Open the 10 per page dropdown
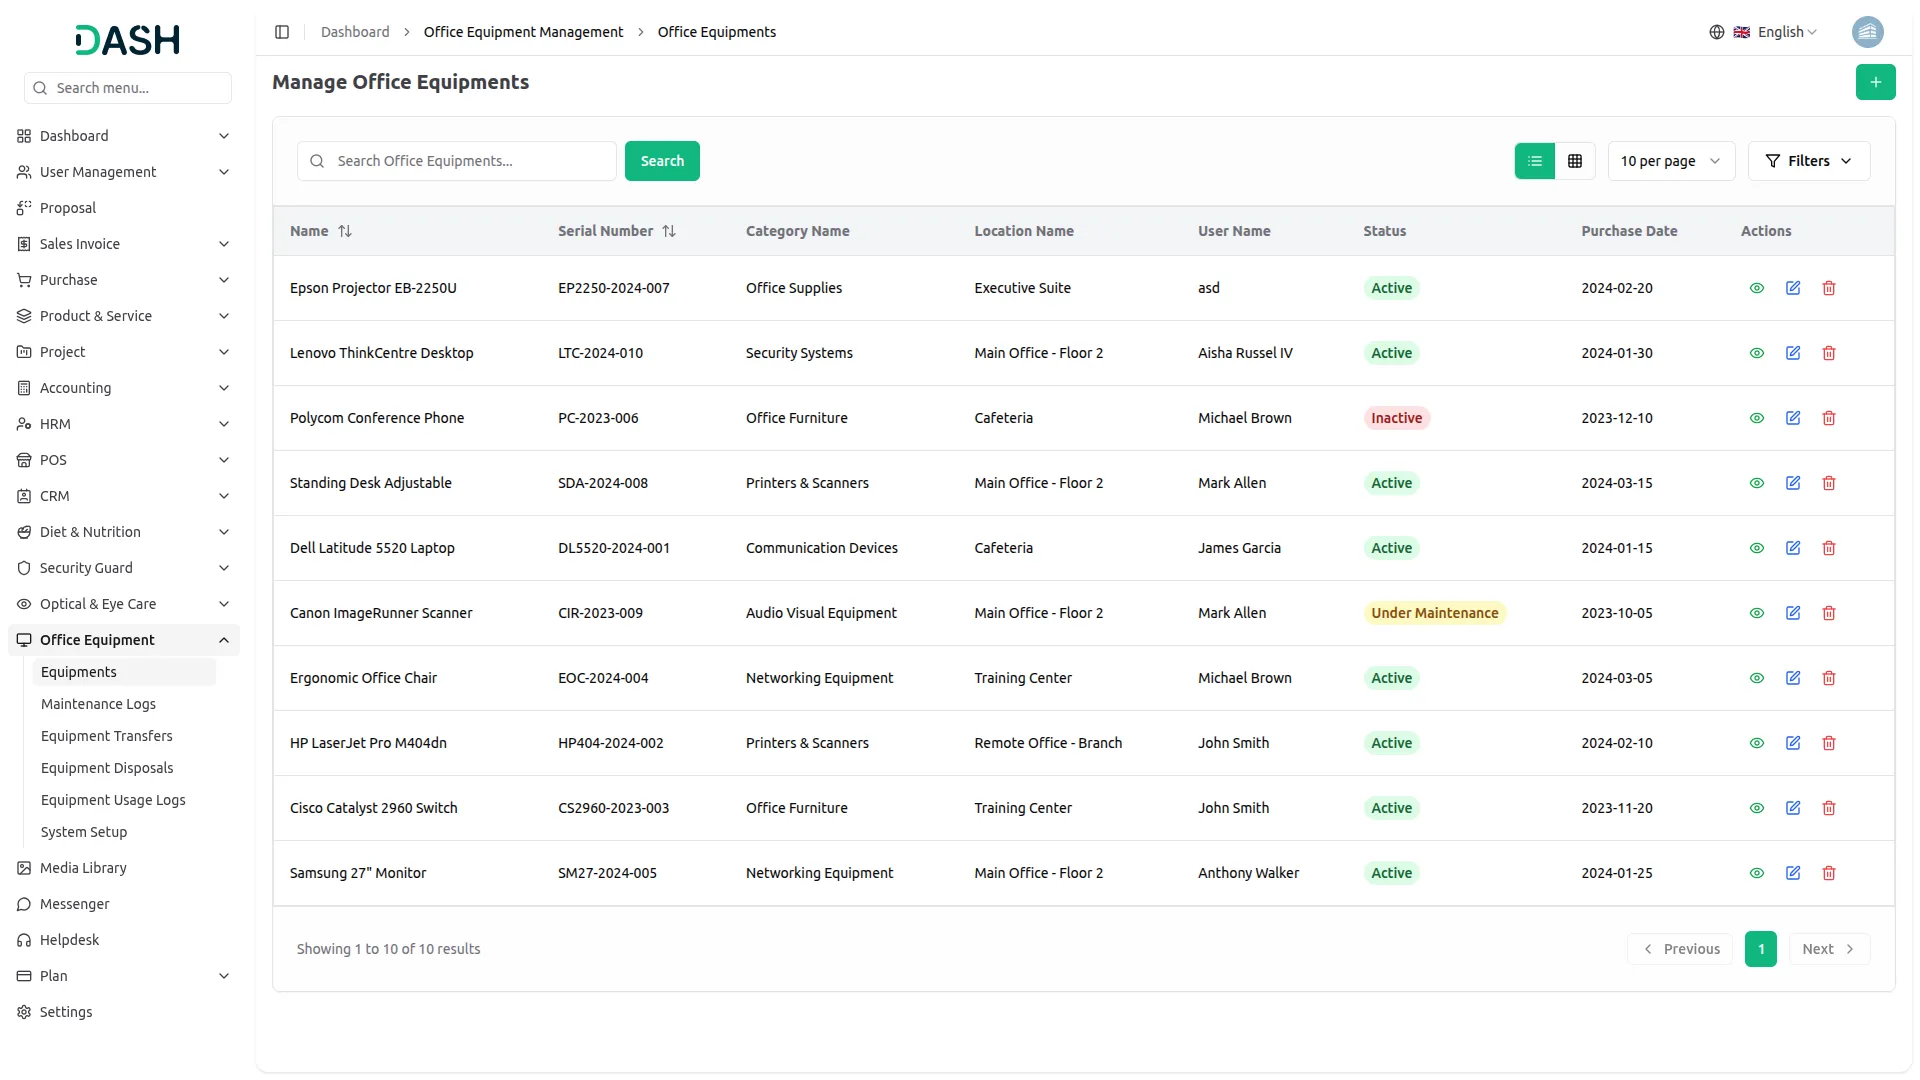 (x=1670, y=161)
